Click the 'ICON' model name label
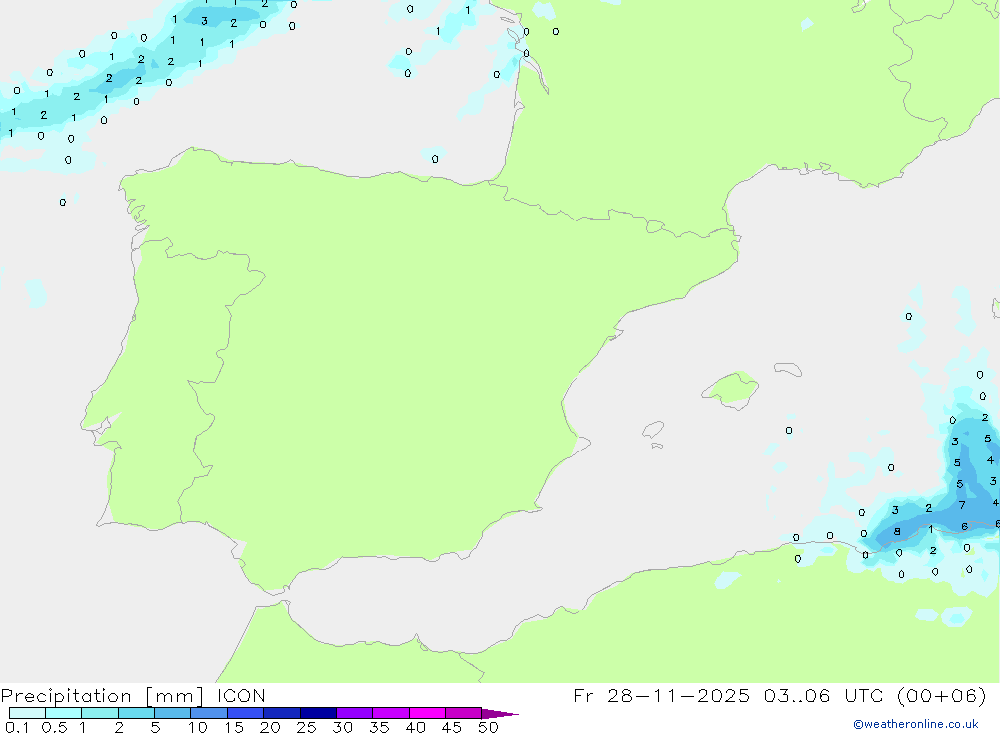Image resolution: width=1000 pixels, height=733 pixels. tap(241, 696)
